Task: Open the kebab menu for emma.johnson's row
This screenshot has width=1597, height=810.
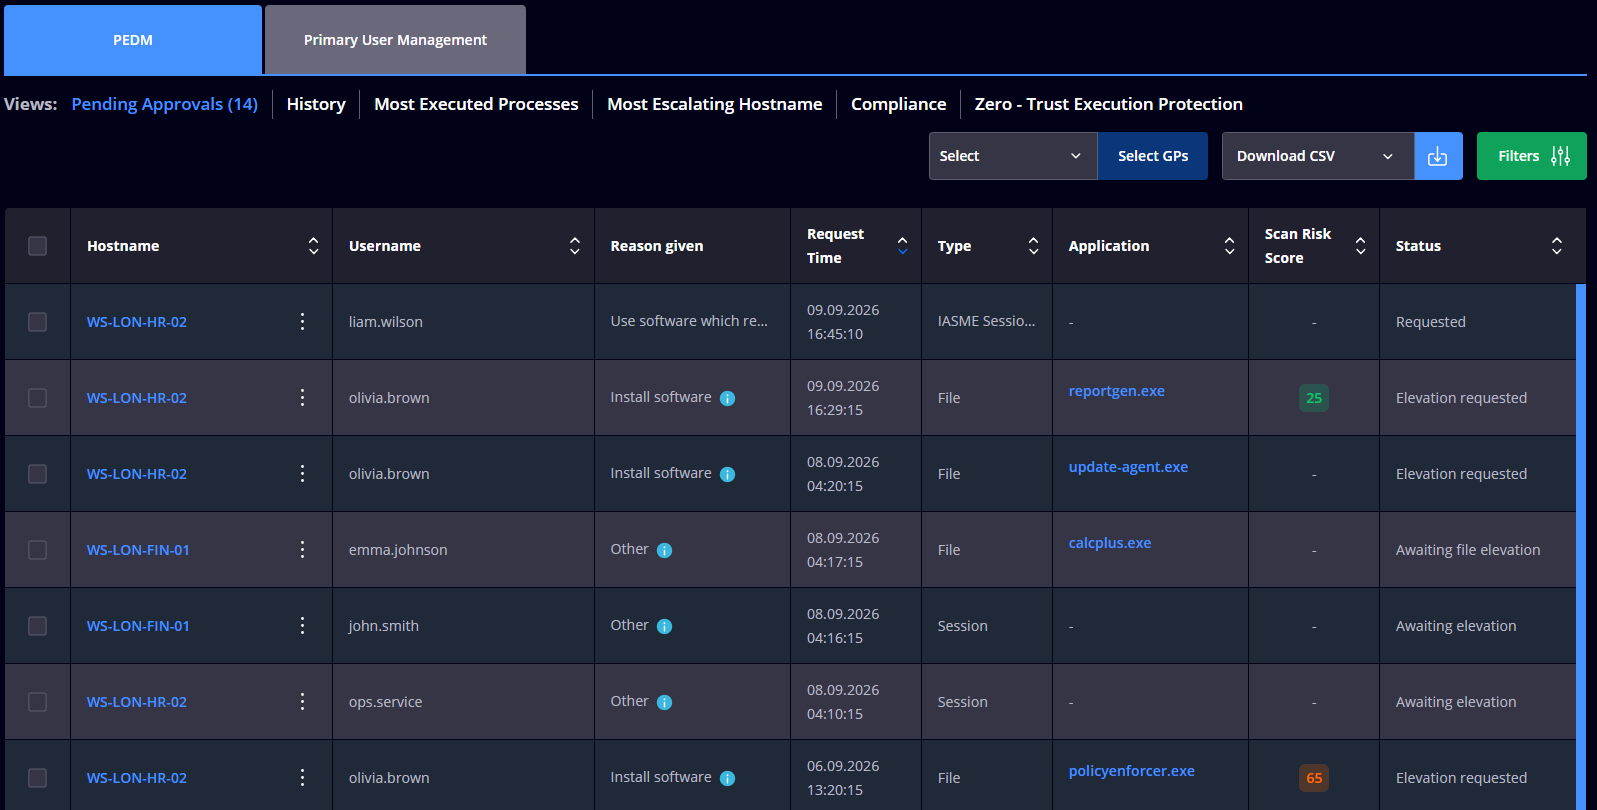Action: pyautogui.click(x=302, y=549)
